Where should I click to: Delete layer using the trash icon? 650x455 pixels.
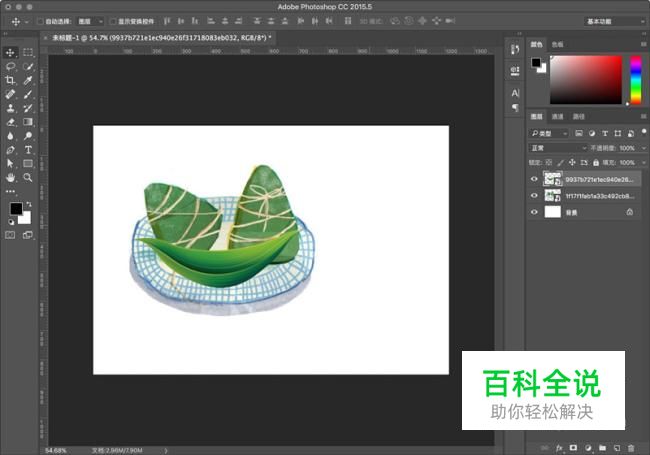[x=632, y=447]
